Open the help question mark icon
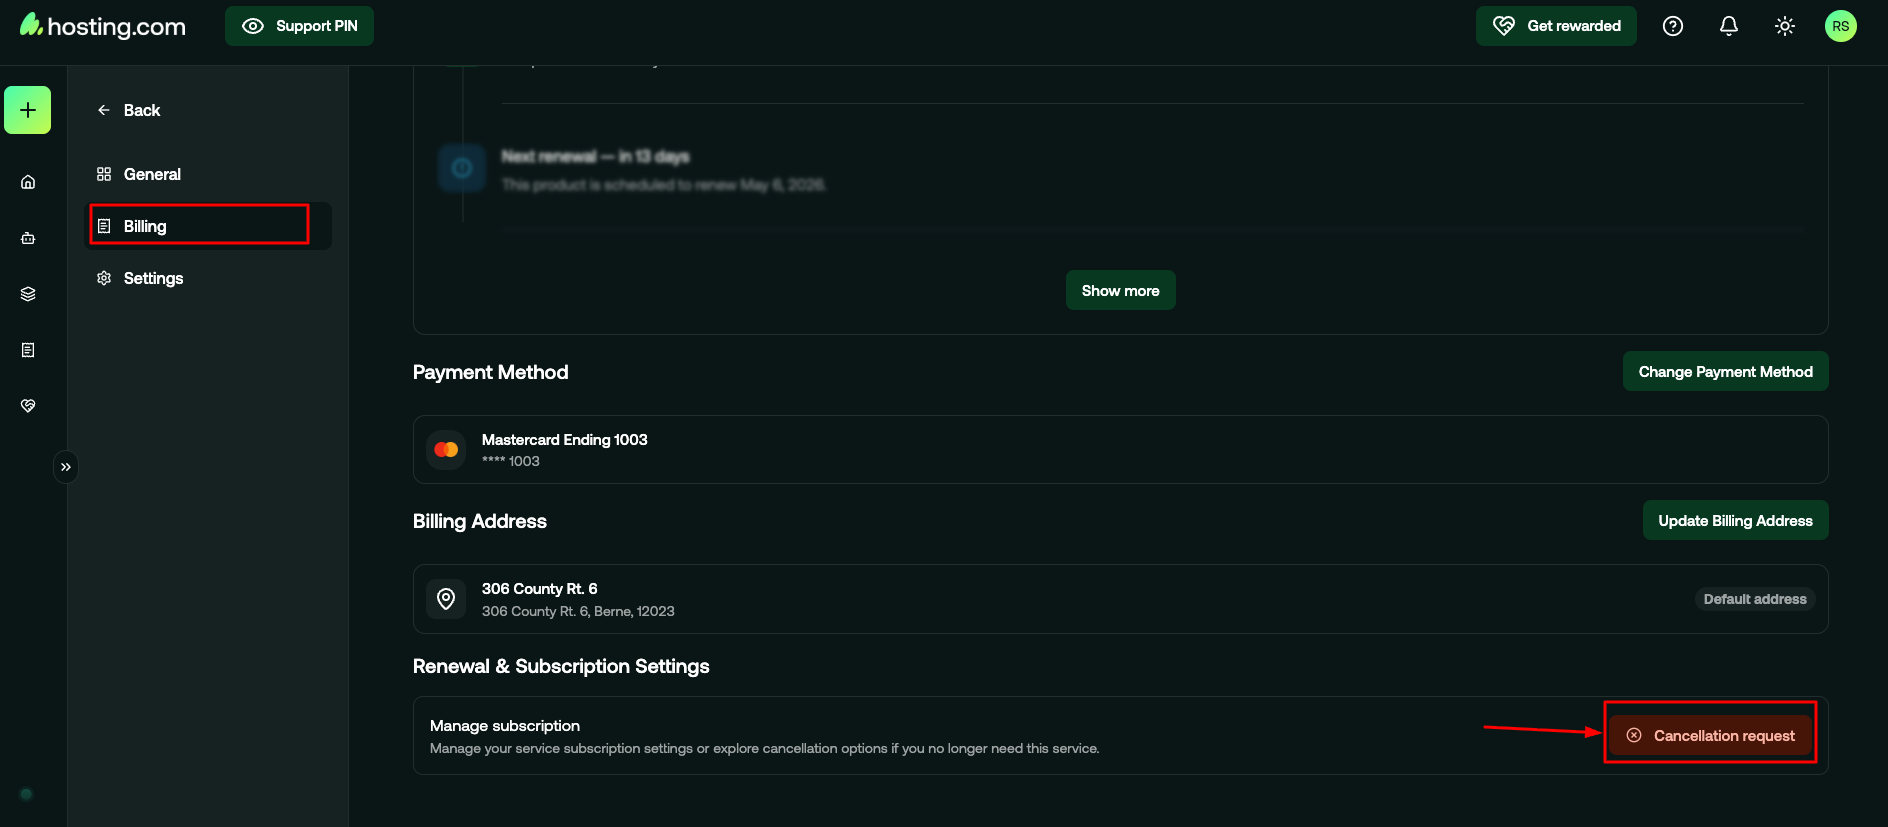The image size is (1888, 827). coord(1673,26)
